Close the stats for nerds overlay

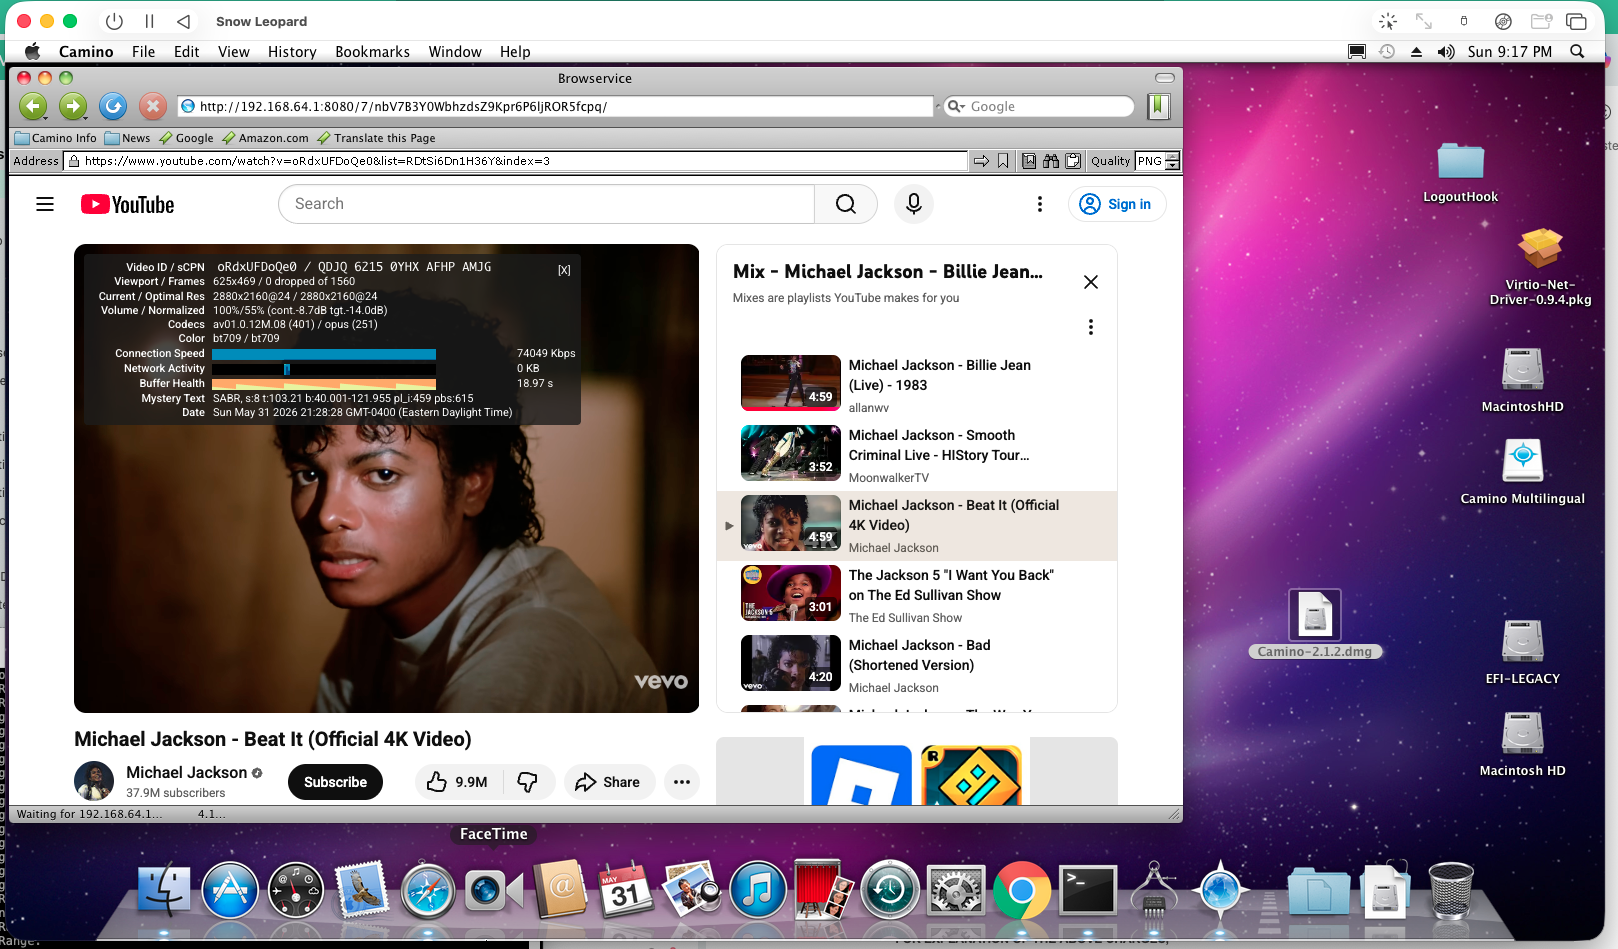coord(564,270)
